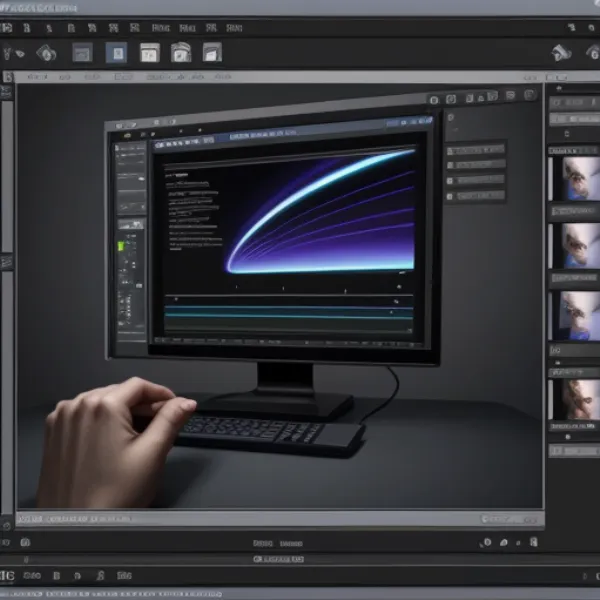This screenshot has width=600, height=600.
Task: Click the gray bar at right panel's bottom
Action: (574, 451)
